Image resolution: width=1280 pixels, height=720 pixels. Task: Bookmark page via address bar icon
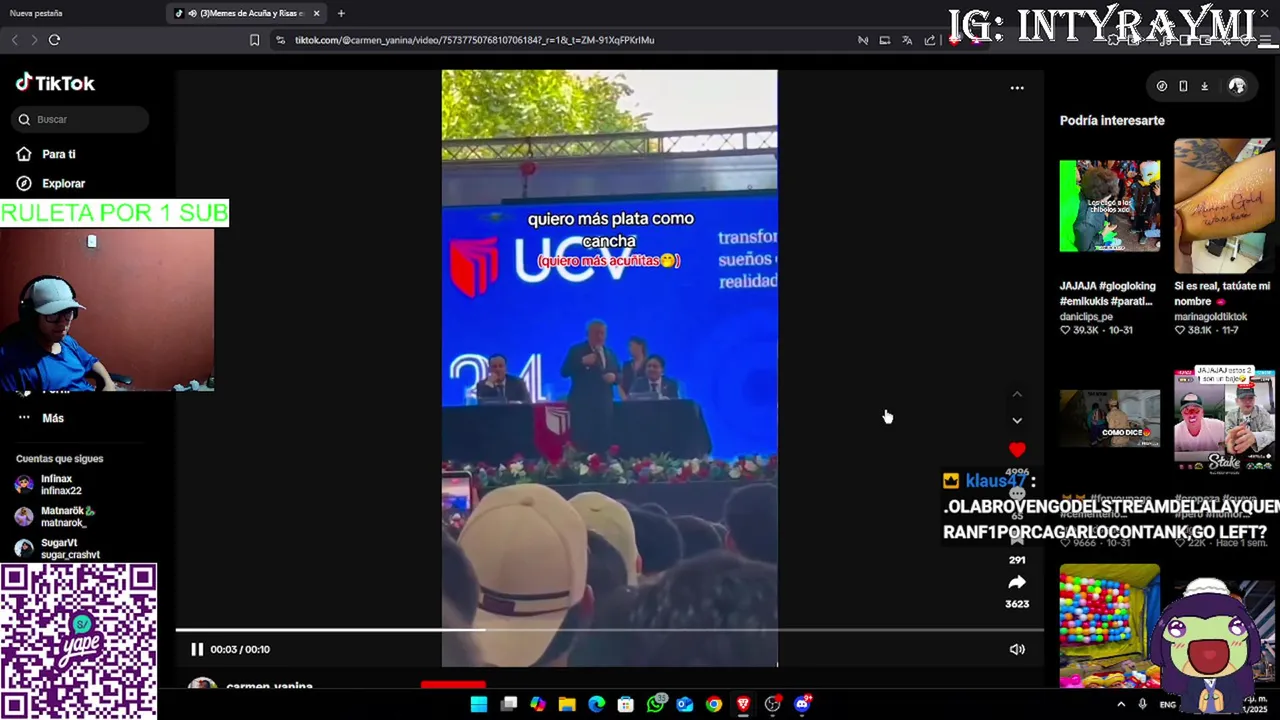tap(254, 40)
